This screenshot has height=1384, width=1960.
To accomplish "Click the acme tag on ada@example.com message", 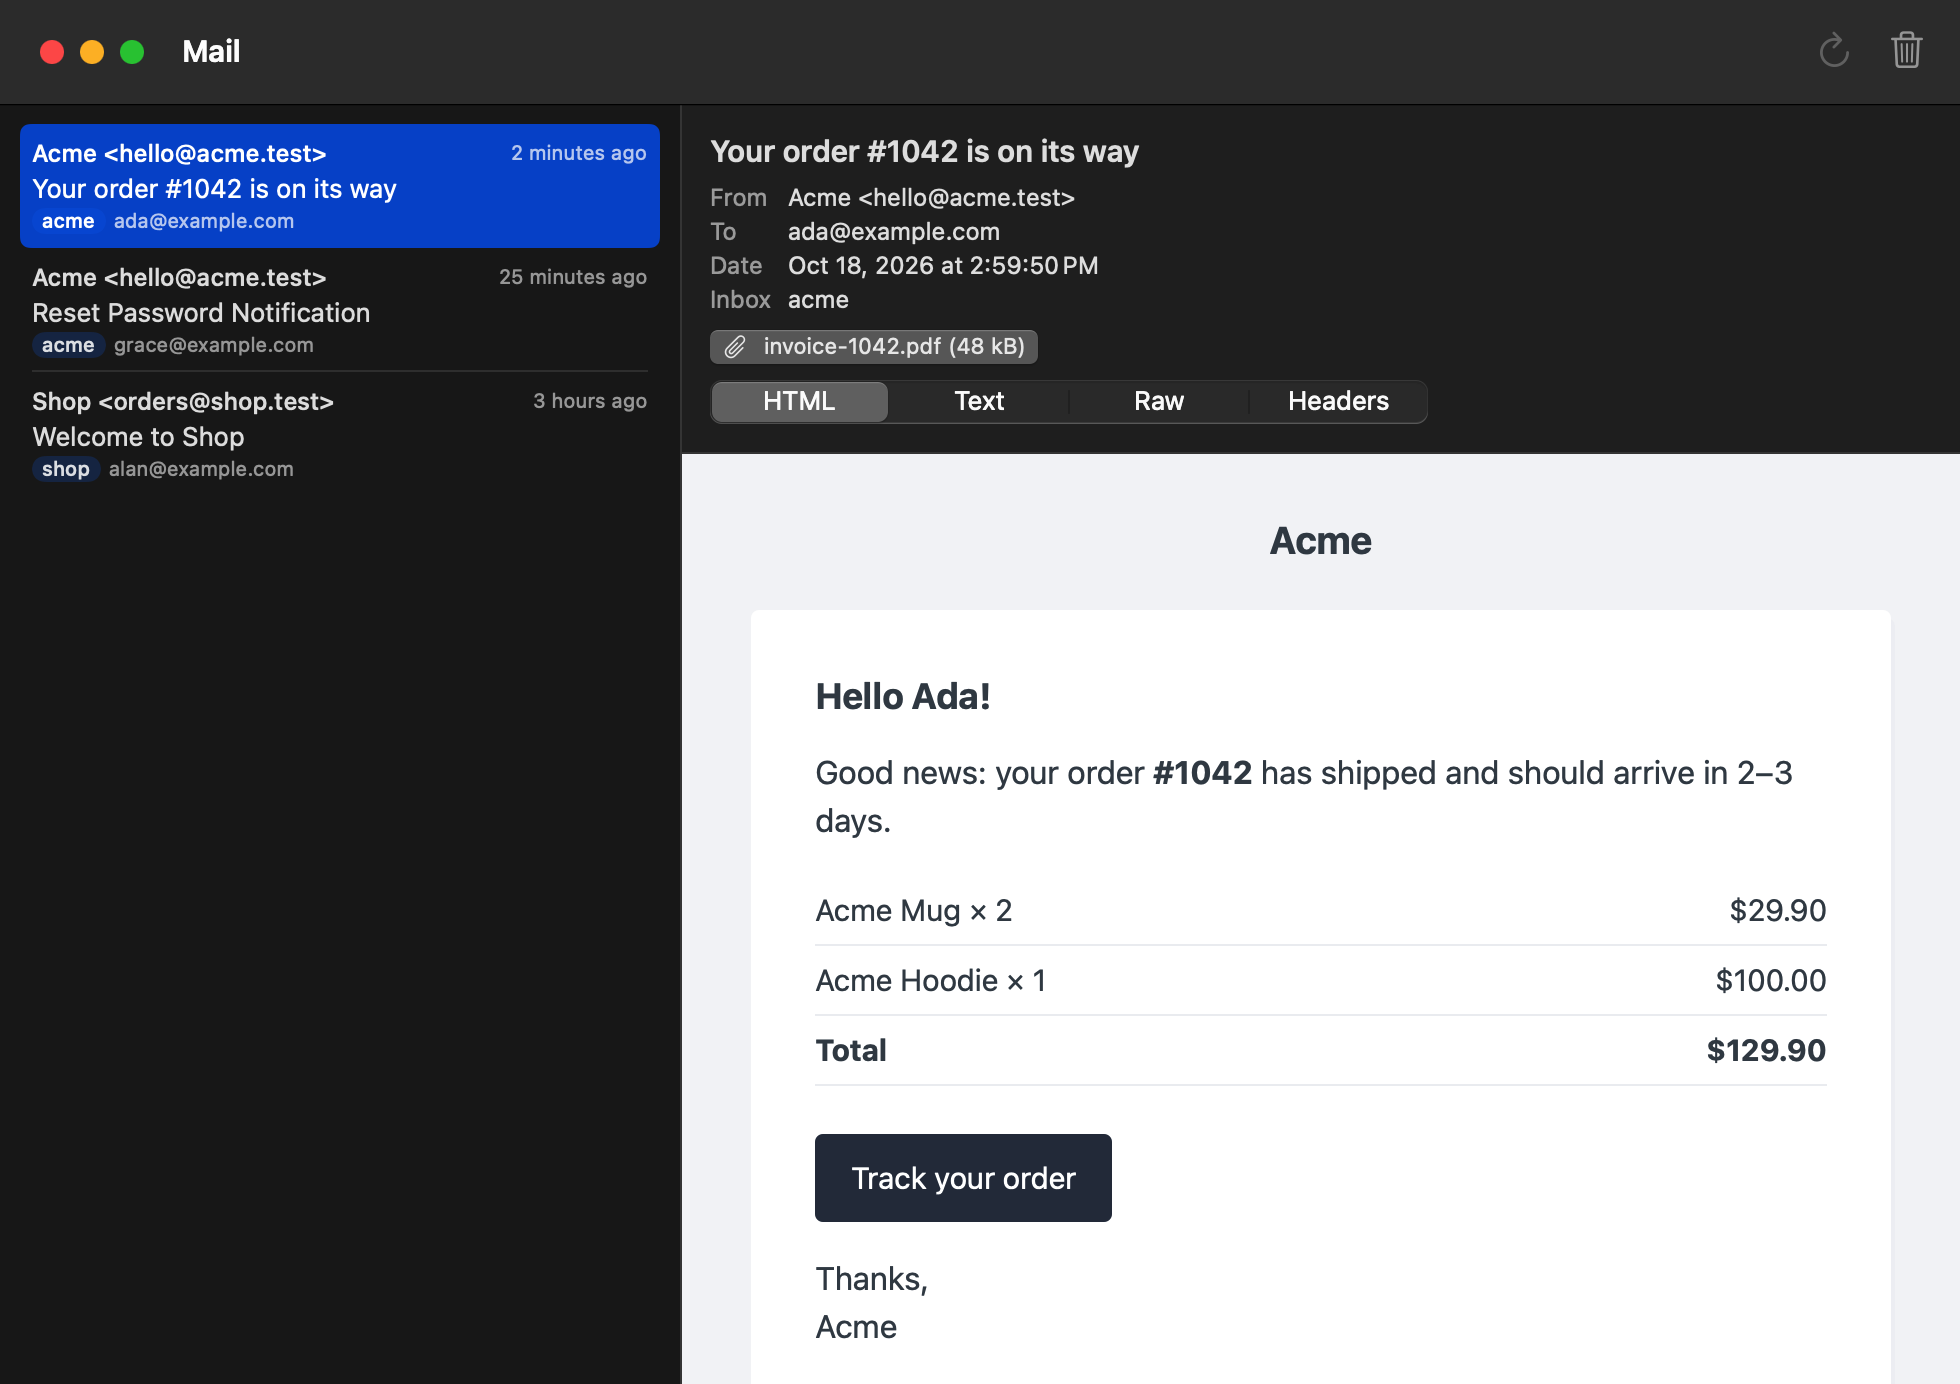I will point(68,221).
